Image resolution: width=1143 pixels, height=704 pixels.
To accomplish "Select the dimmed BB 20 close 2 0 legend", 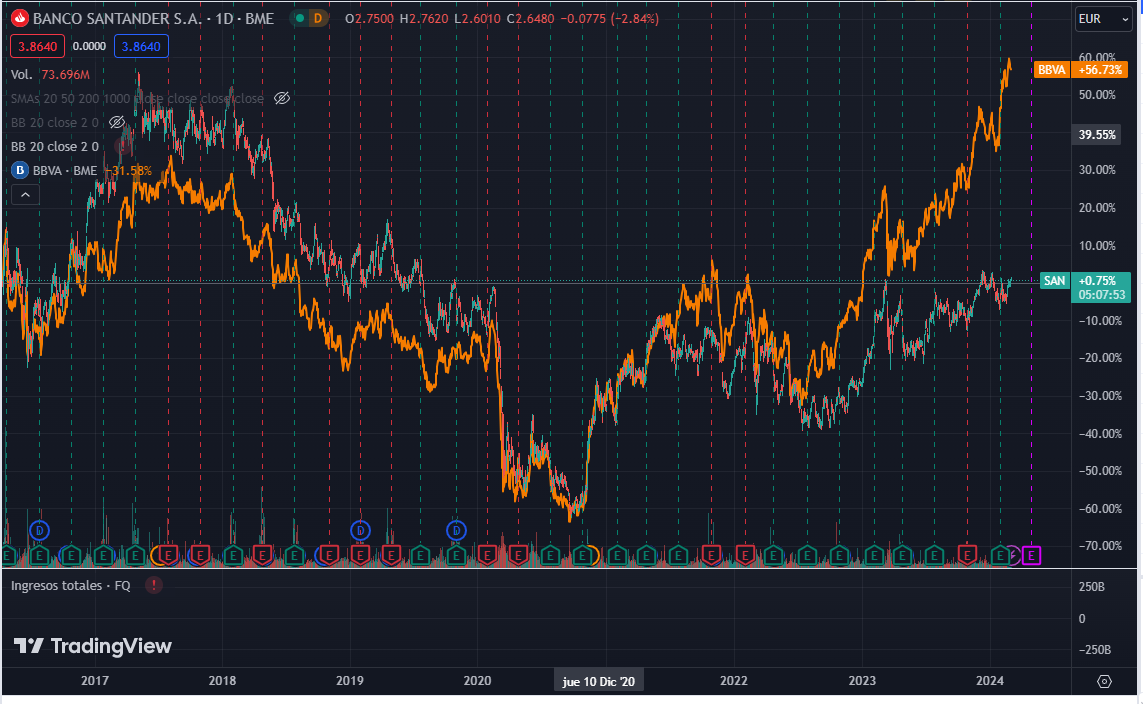I will click(x=55, y=122).
